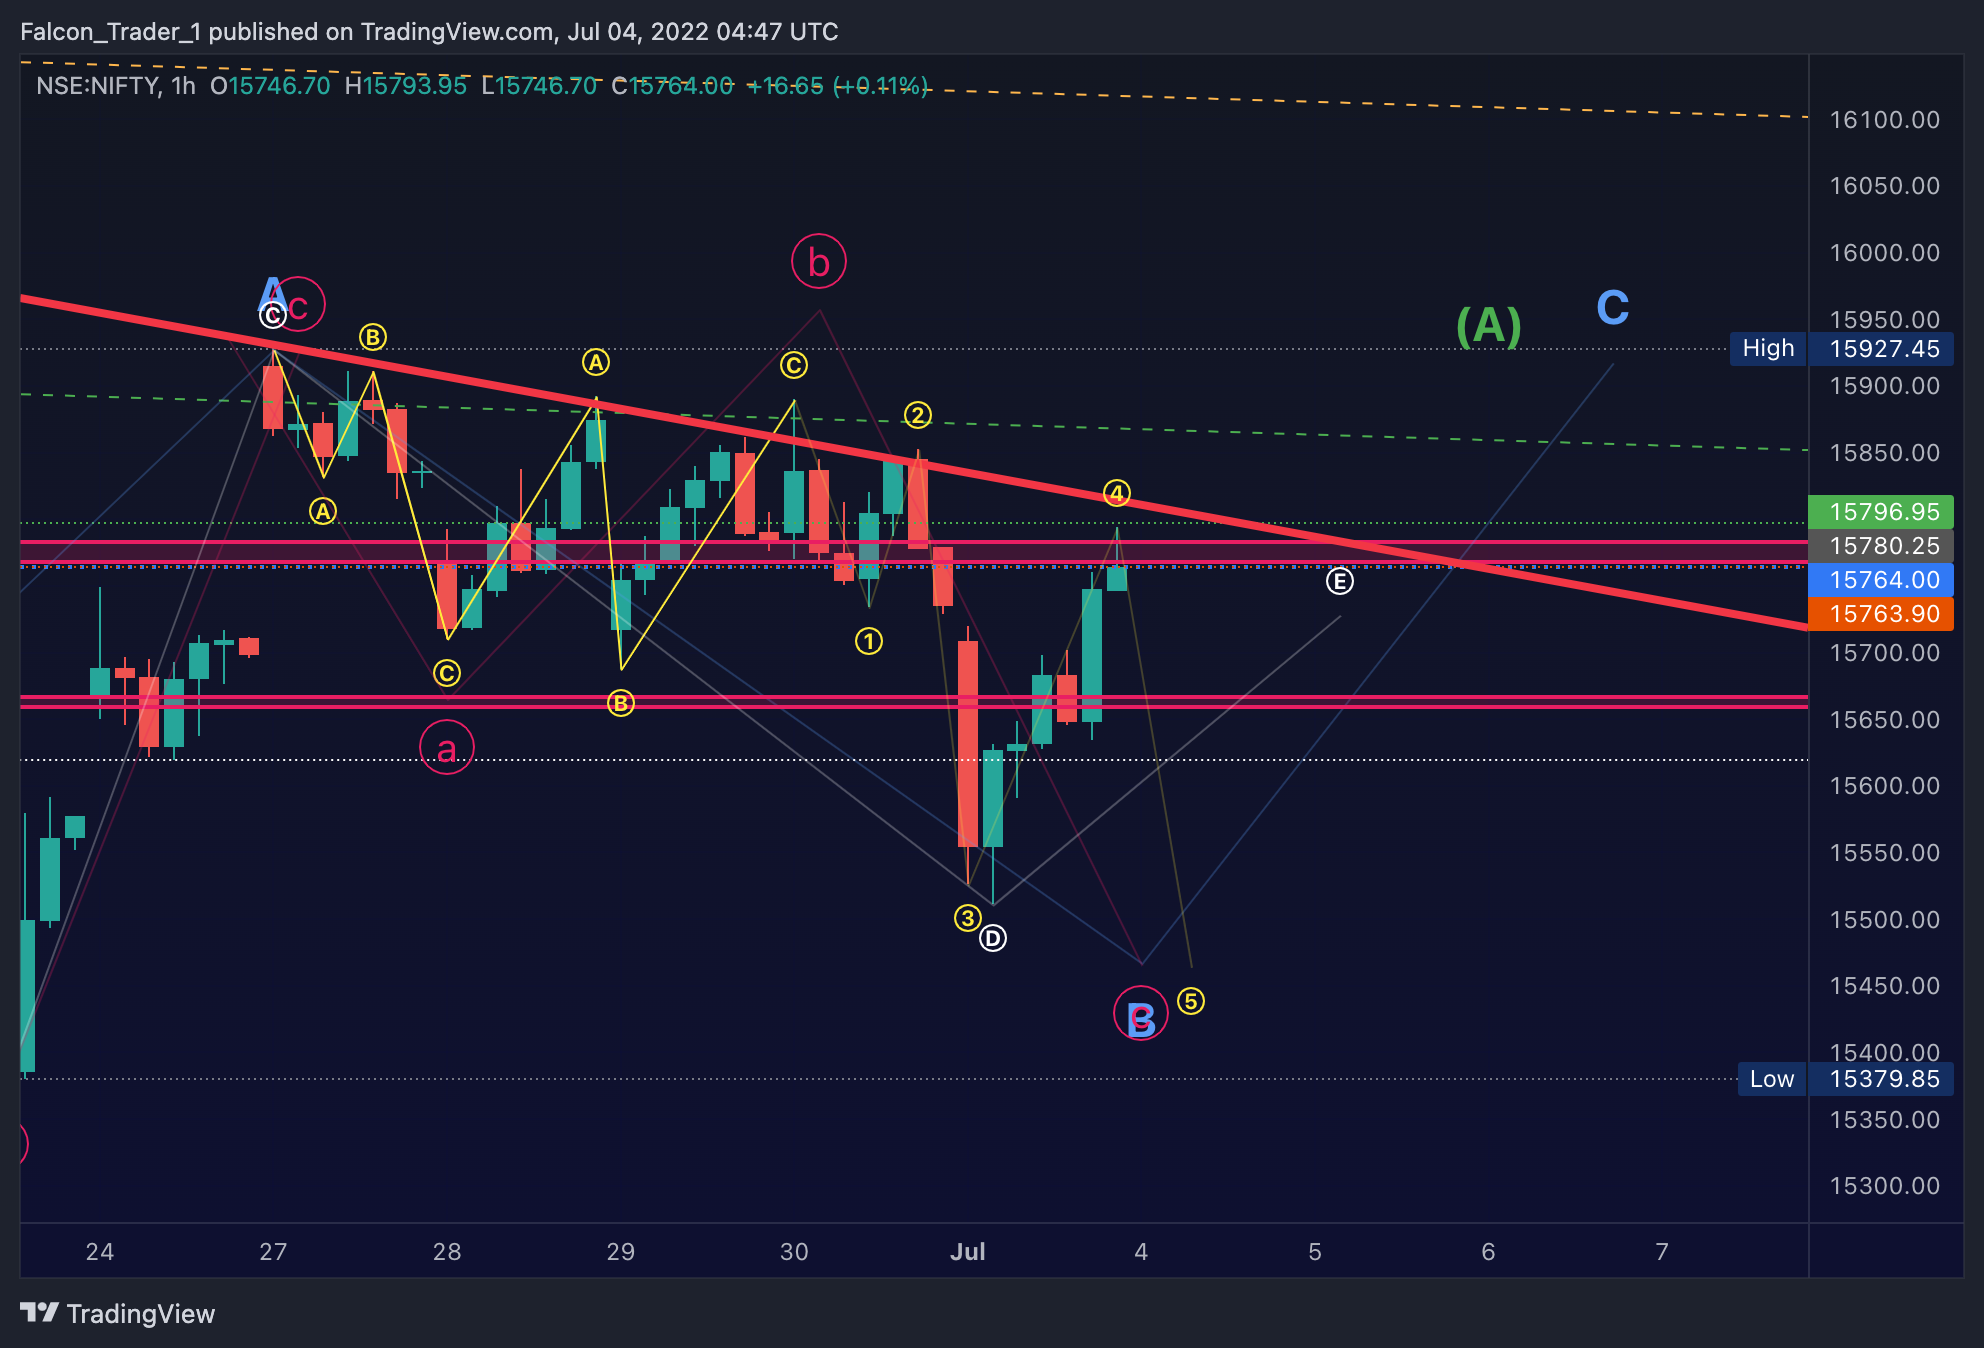
Task: Click the 15300.00 price axis value
Action: 1885,1186
